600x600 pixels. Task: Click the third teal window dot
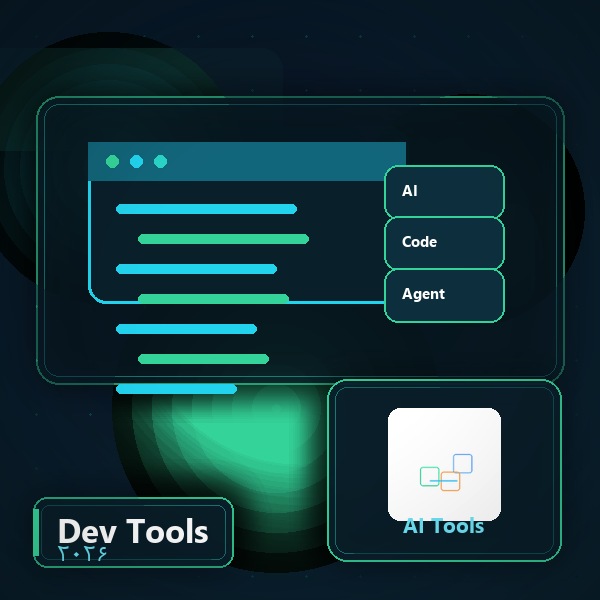[x=160, y=161]
